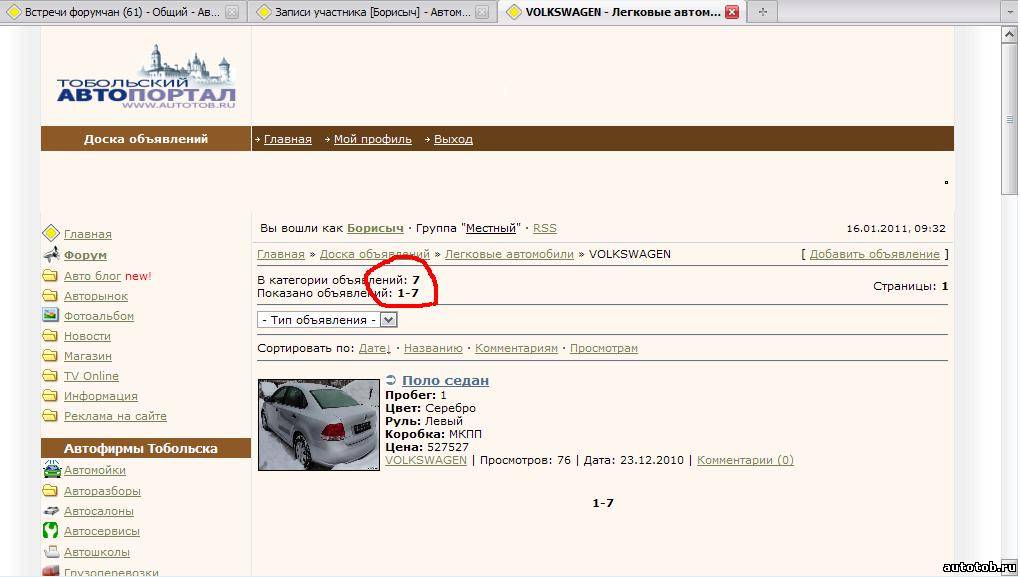The image size is (1021, 577).
Task: Open the Тип объявления dropdown
Action: 327,320
